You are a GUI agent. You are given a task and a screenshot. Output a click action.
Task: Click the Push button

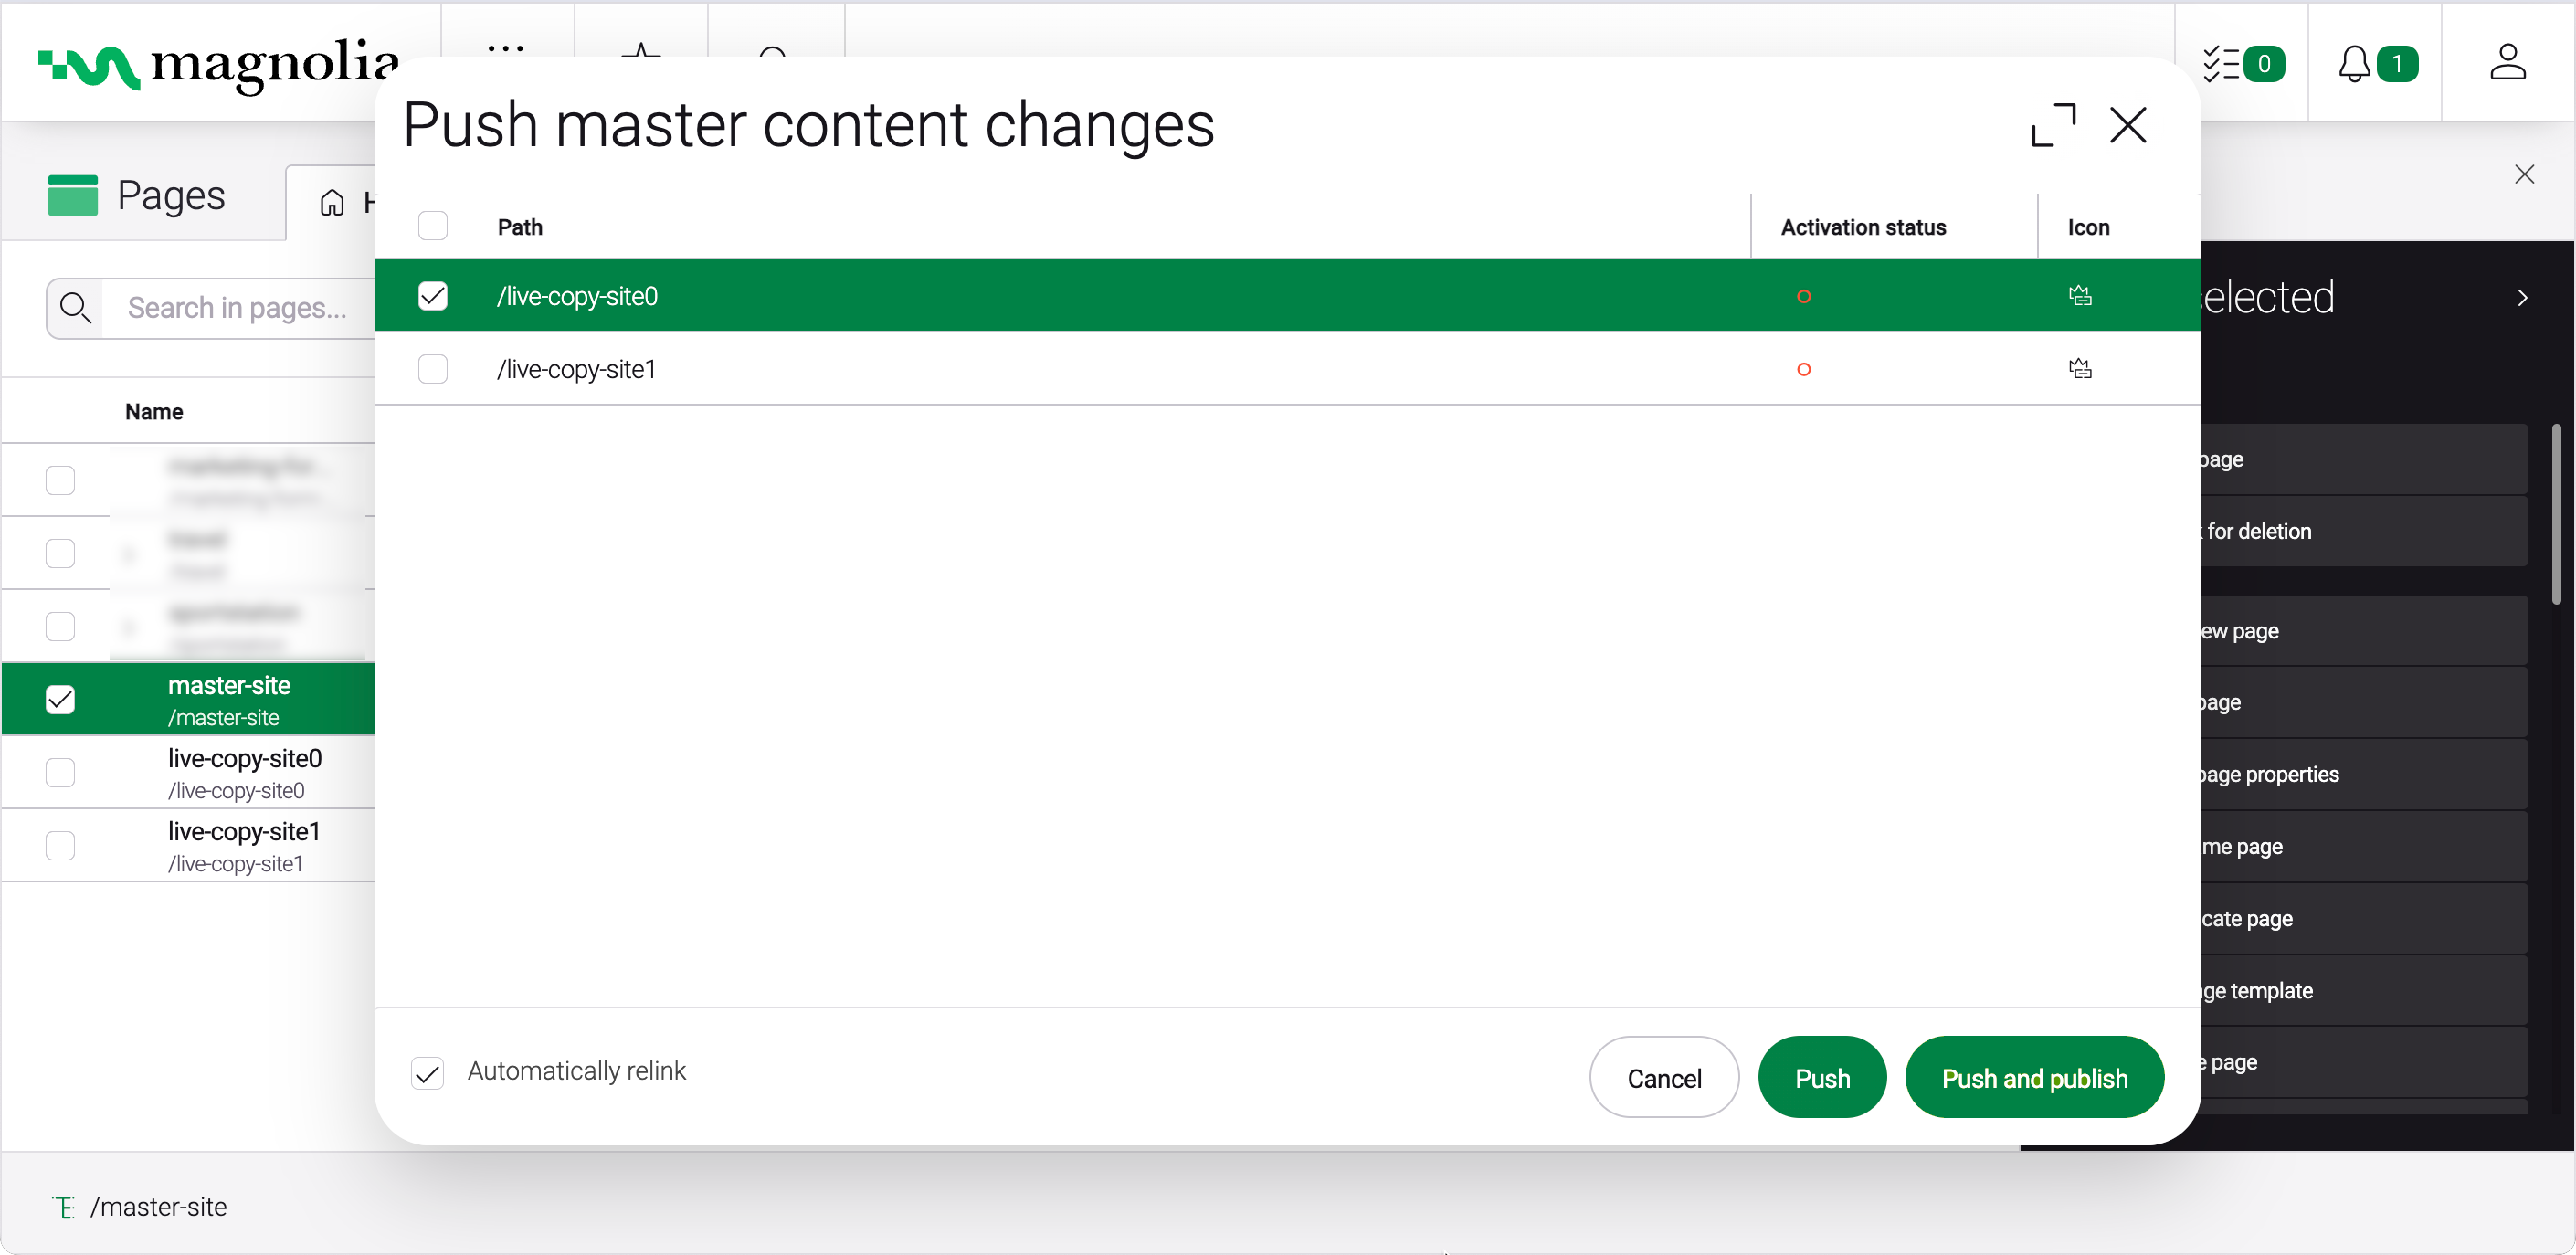click(x=1822, y=1078)
